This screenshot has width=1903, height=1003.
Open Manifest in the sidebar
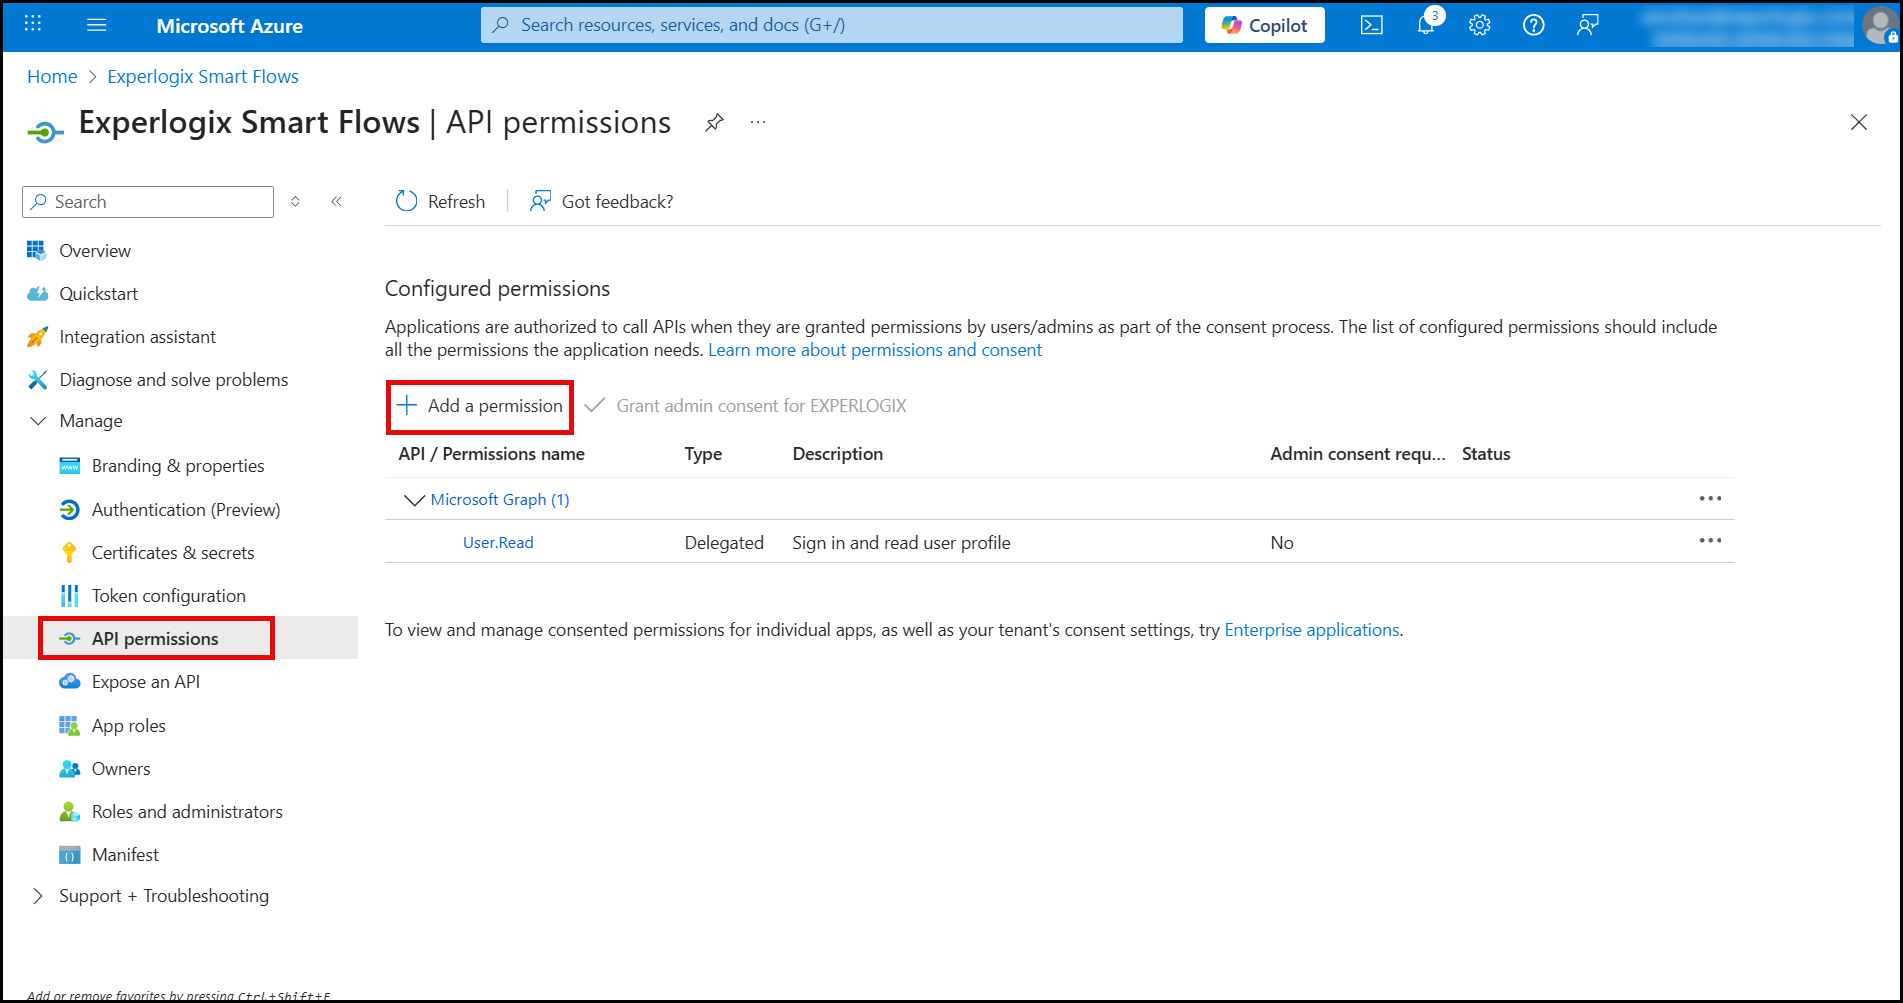pyautogui.click(x=125, y=854)
